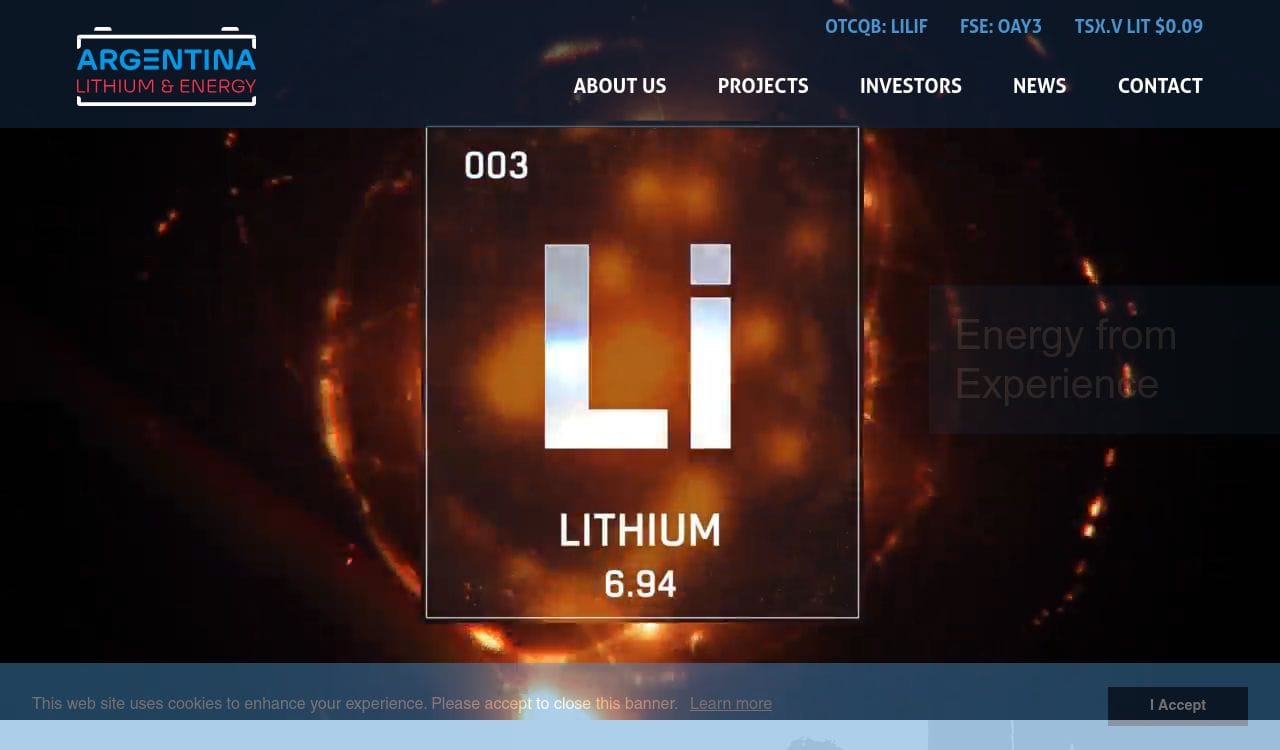
Task: Go to the Investors section
Action: [x=910, y=86]
